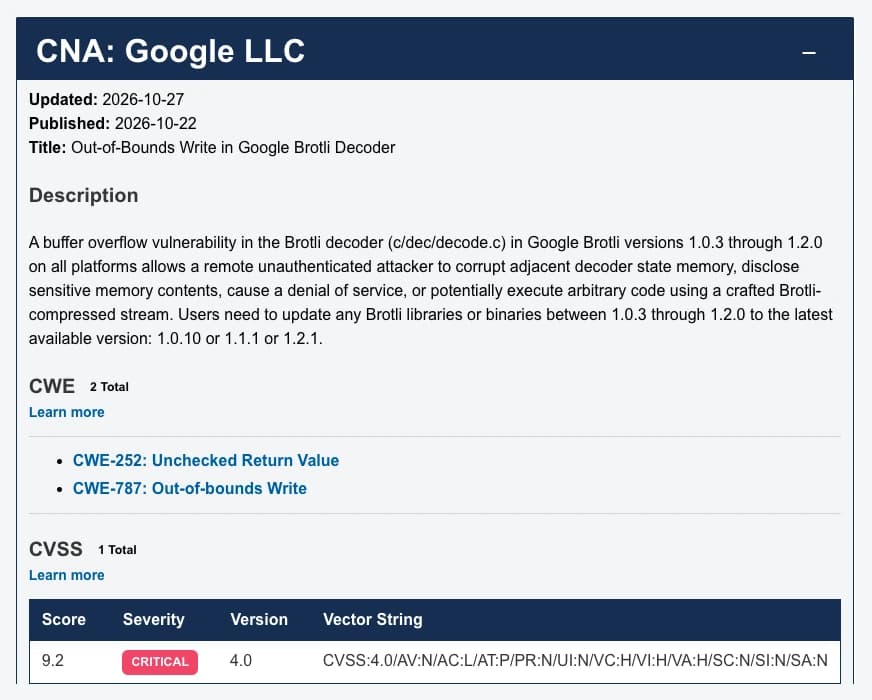Open CWE-787: Out-of-bounds Write link

click(x=190, y=488)
